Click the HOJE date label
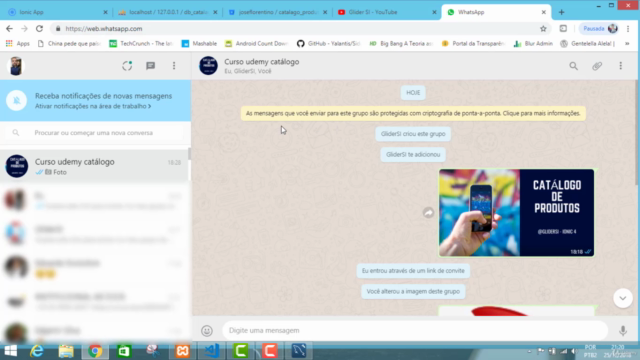This screenshot has width=640, height=360. point(413,93)
